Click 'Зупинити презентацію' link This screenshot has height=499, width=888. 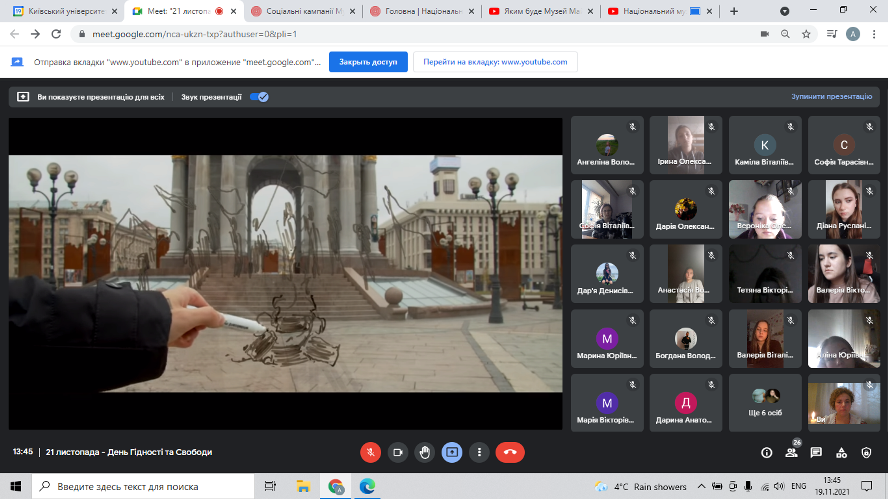(831, 97)
